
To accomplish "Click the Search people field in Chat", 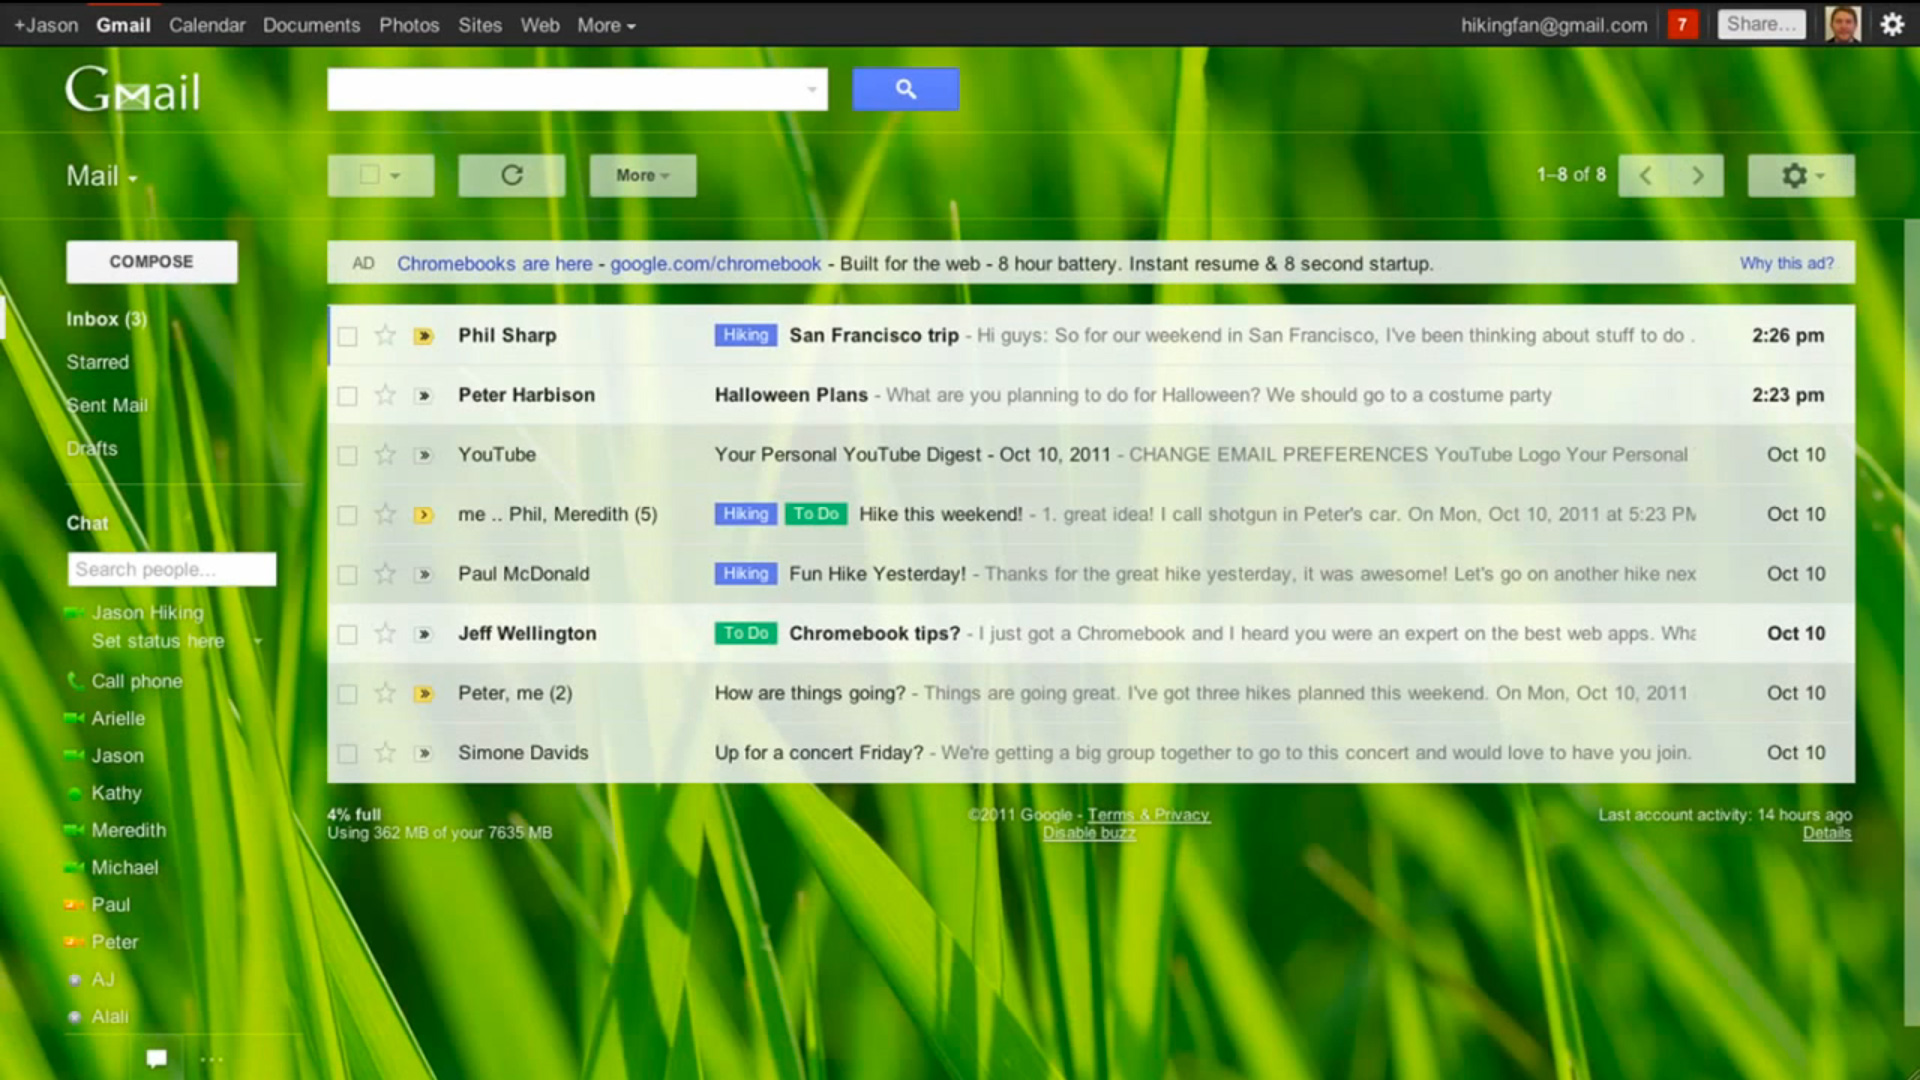I will pyautogui.click(x=171, y=569).
